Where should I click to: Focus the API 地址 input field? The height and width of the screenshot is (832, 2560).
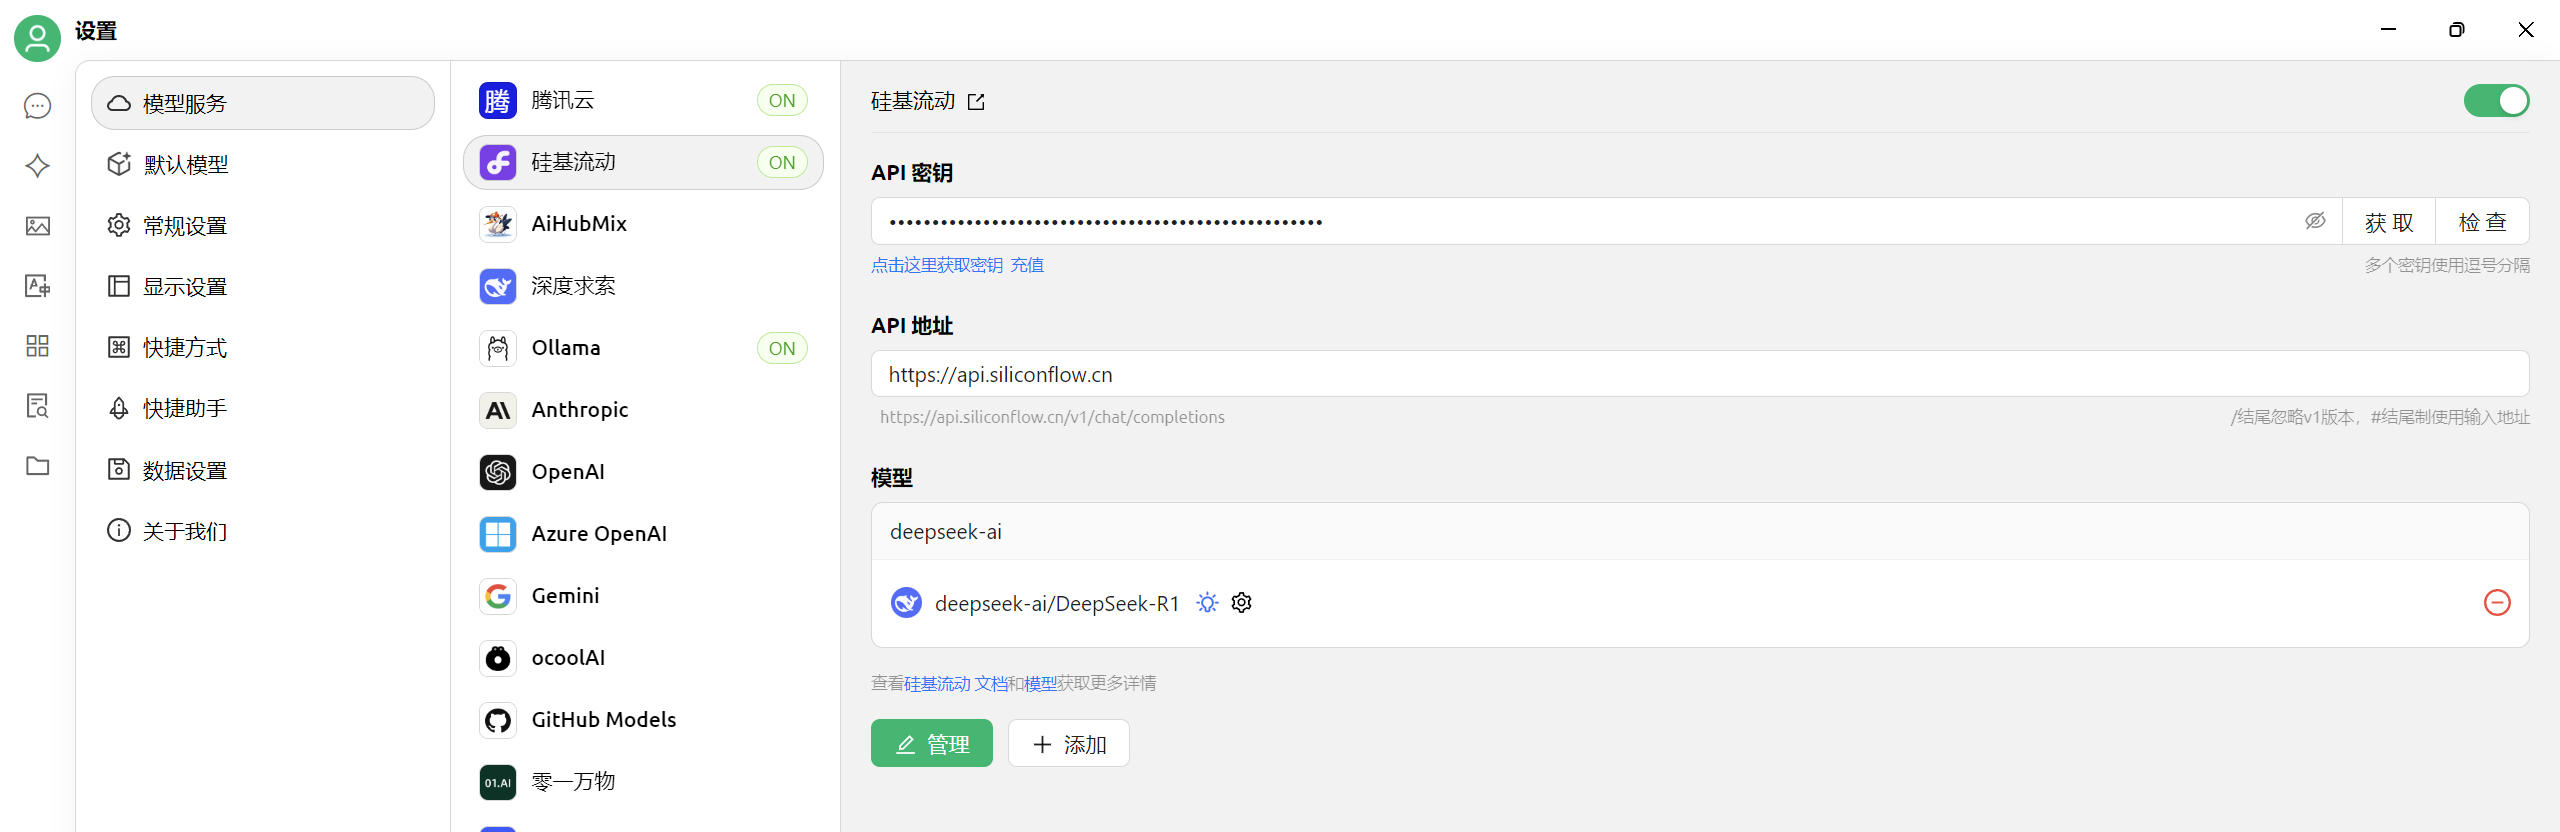click(1700, 374)
